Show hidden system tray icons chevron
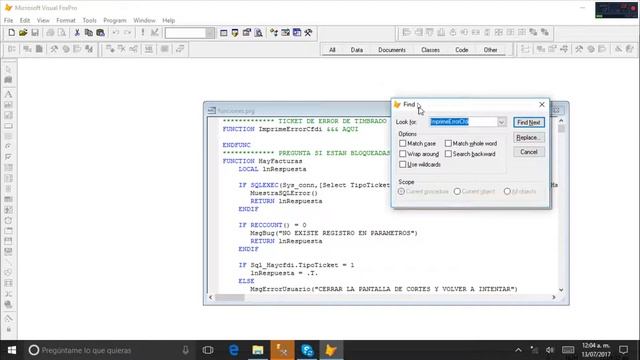 [x=518, y=350]
